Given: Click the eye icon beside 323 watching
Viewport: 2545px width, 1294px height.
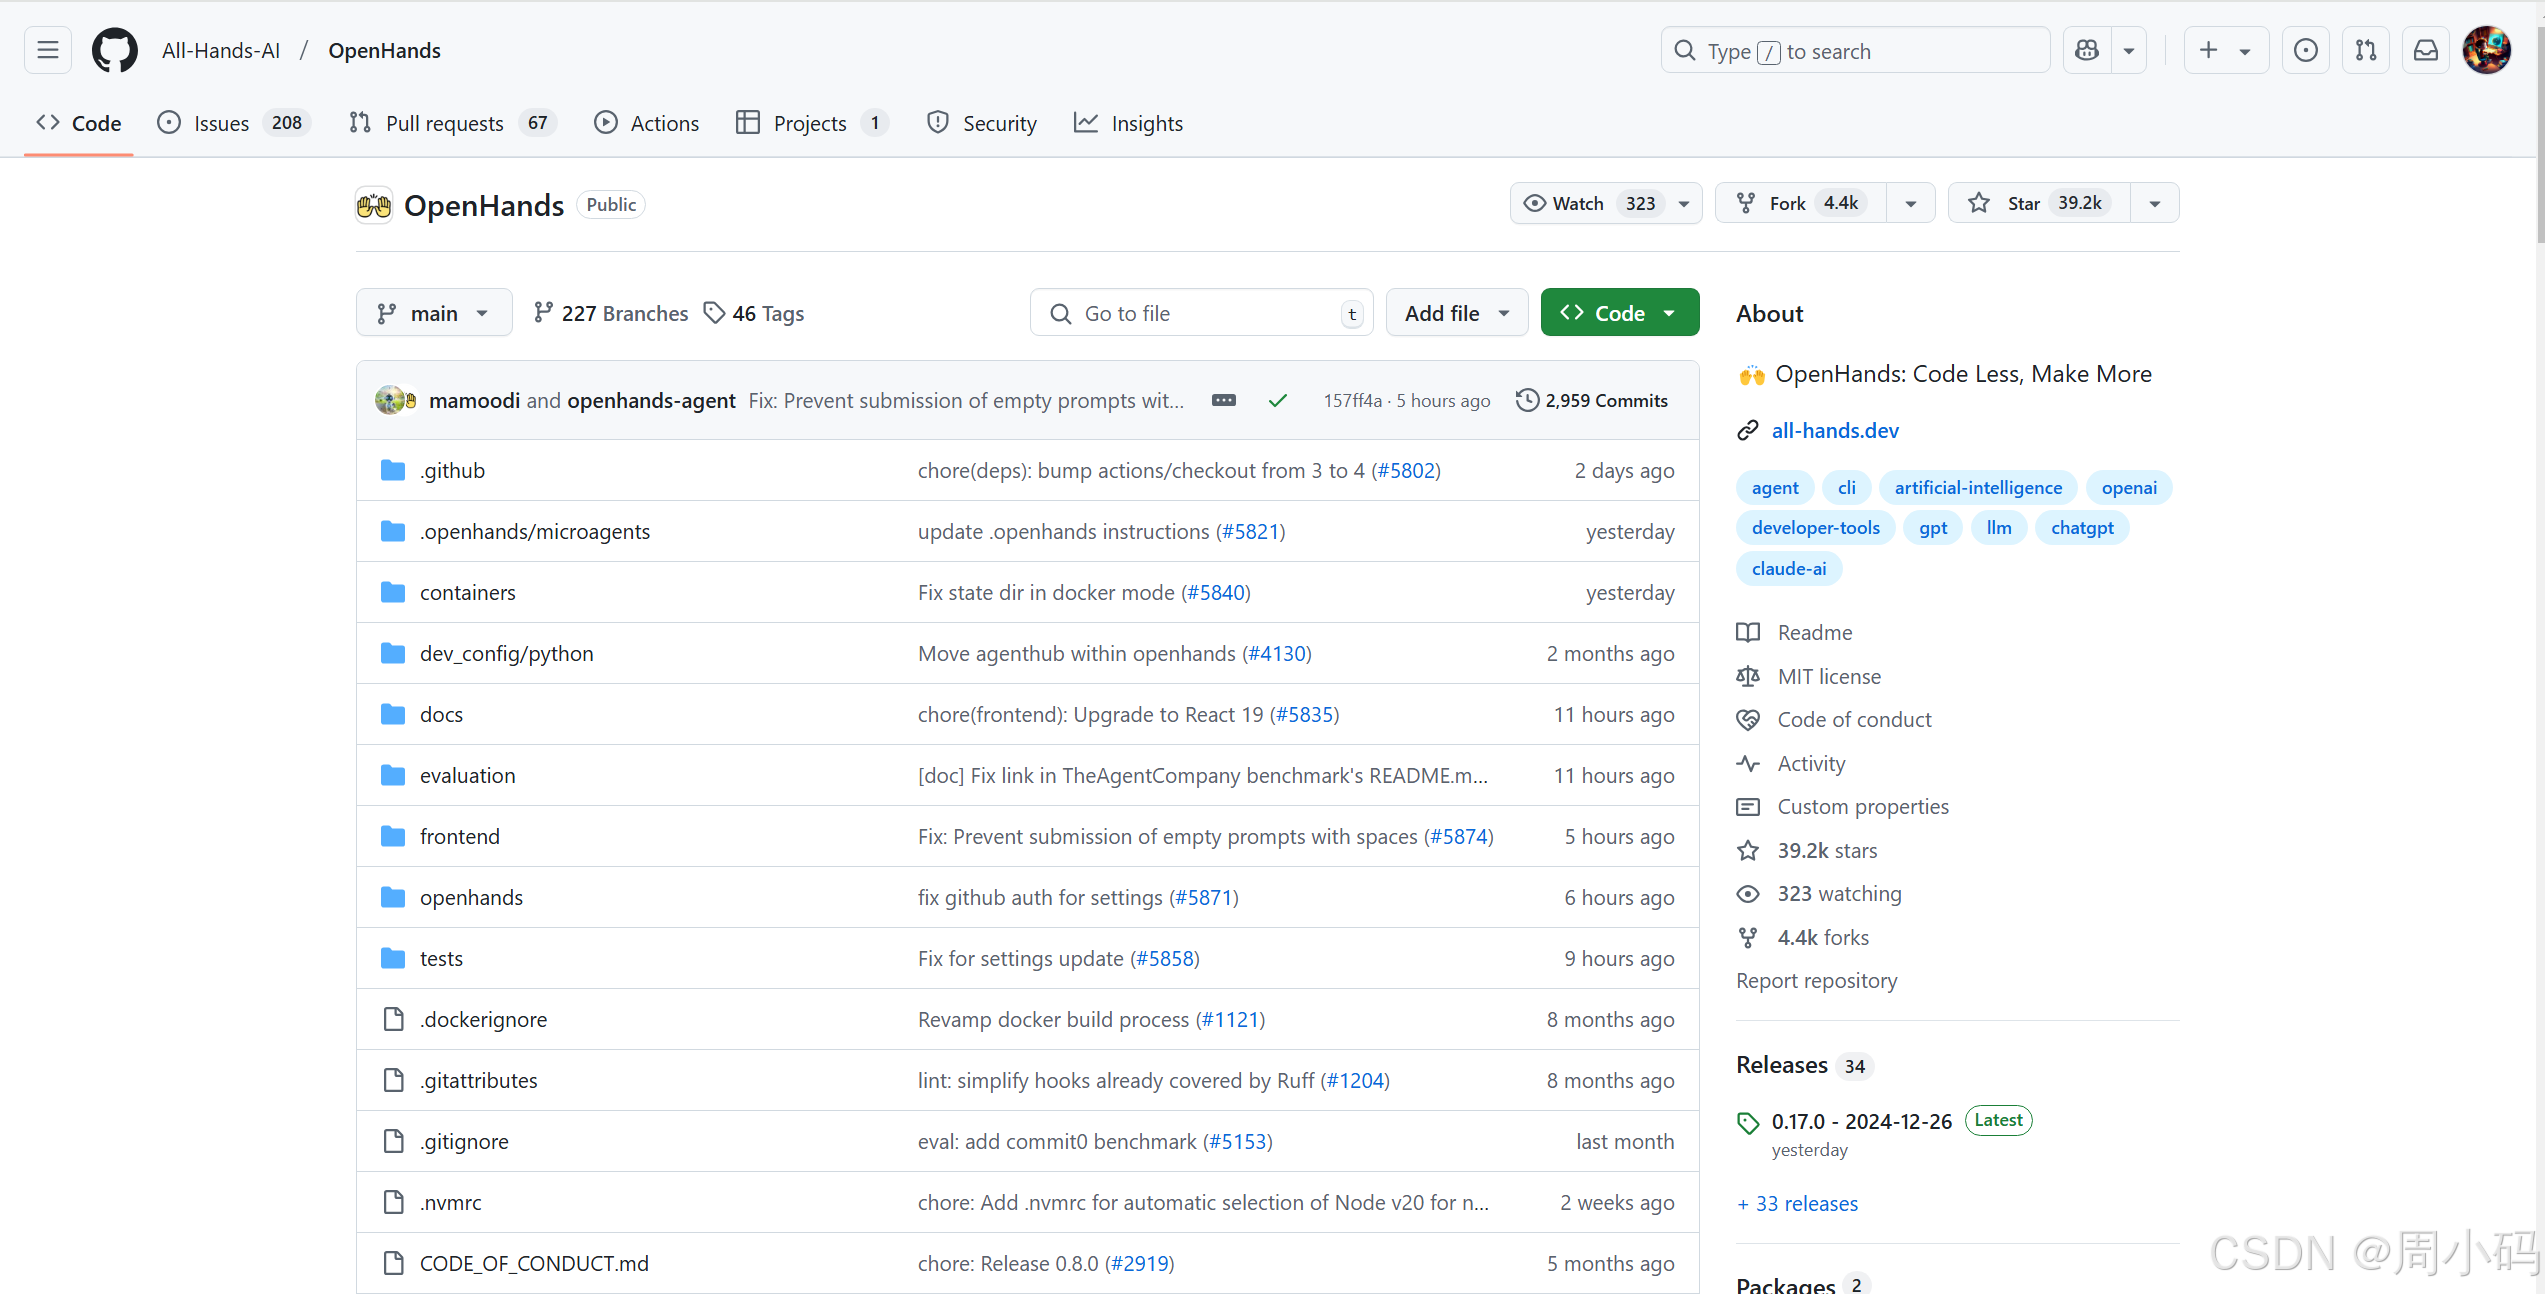Looking at the screenshot, I should point(1748,893).
